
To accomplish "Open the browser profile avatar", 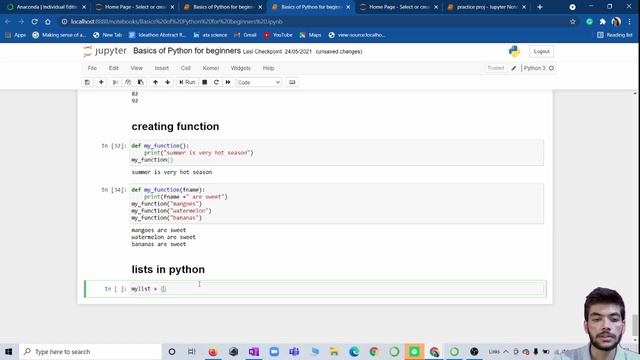I will pyautogui.click(x=616, y=22).
